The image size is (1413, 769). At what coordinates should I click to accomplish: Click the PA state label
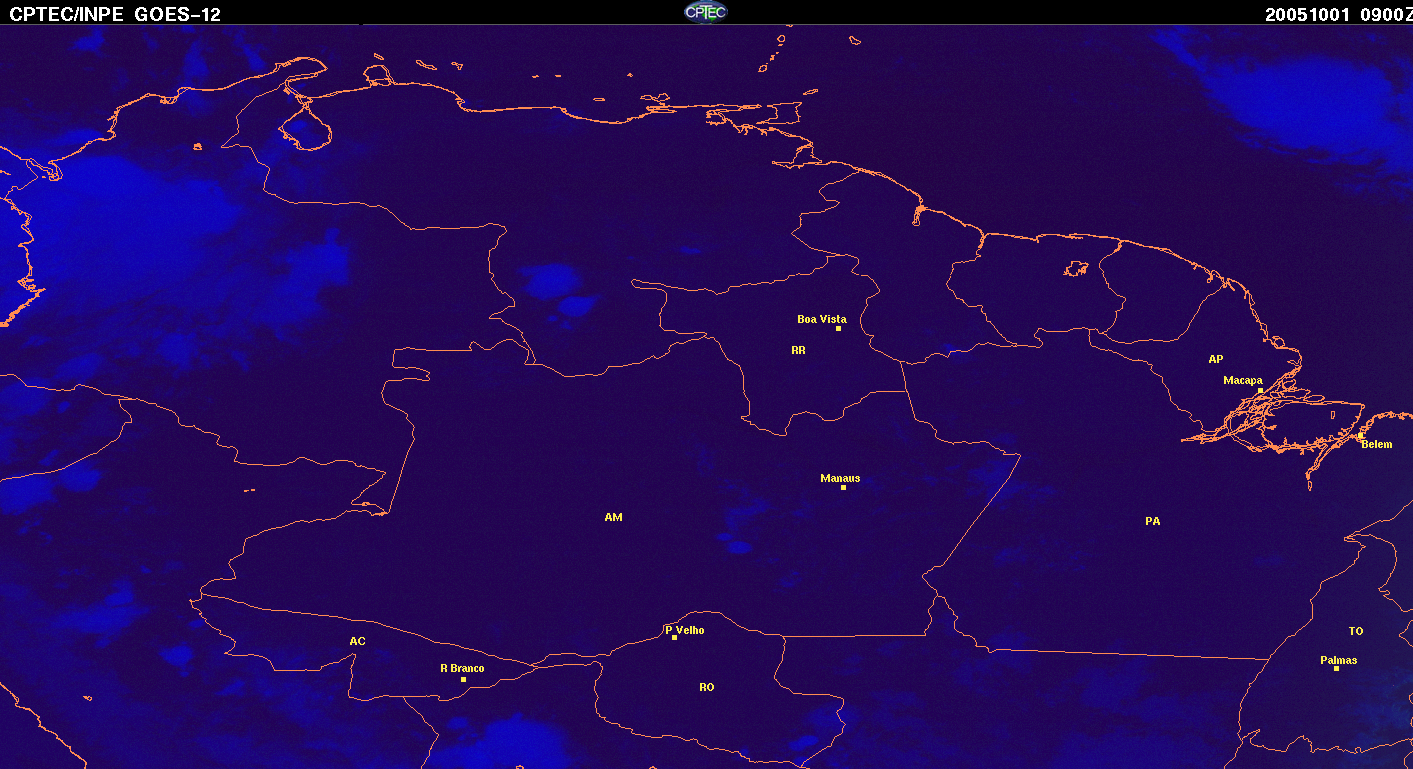point(1153,521)
